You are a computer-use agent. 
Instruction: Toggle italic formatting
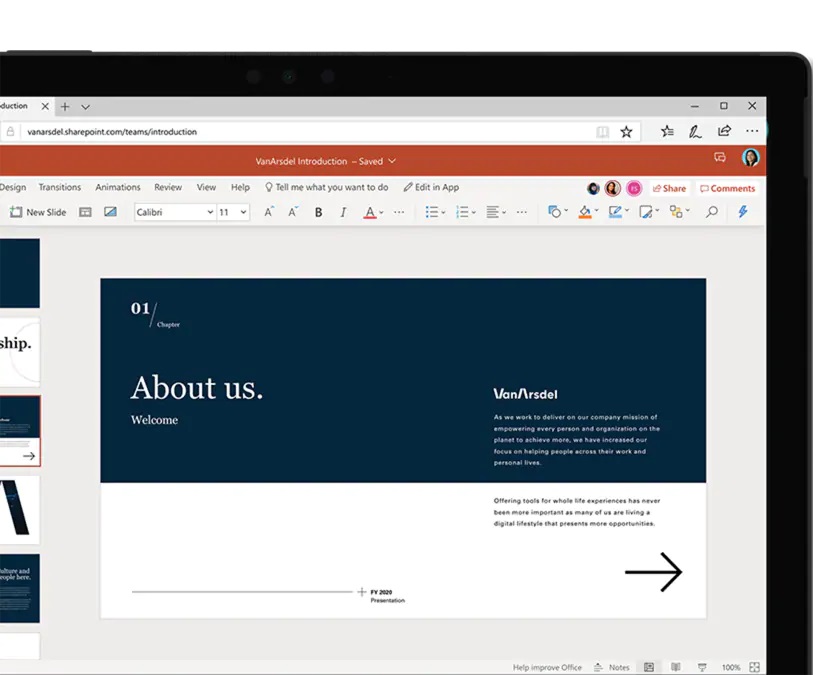[343, 212]
